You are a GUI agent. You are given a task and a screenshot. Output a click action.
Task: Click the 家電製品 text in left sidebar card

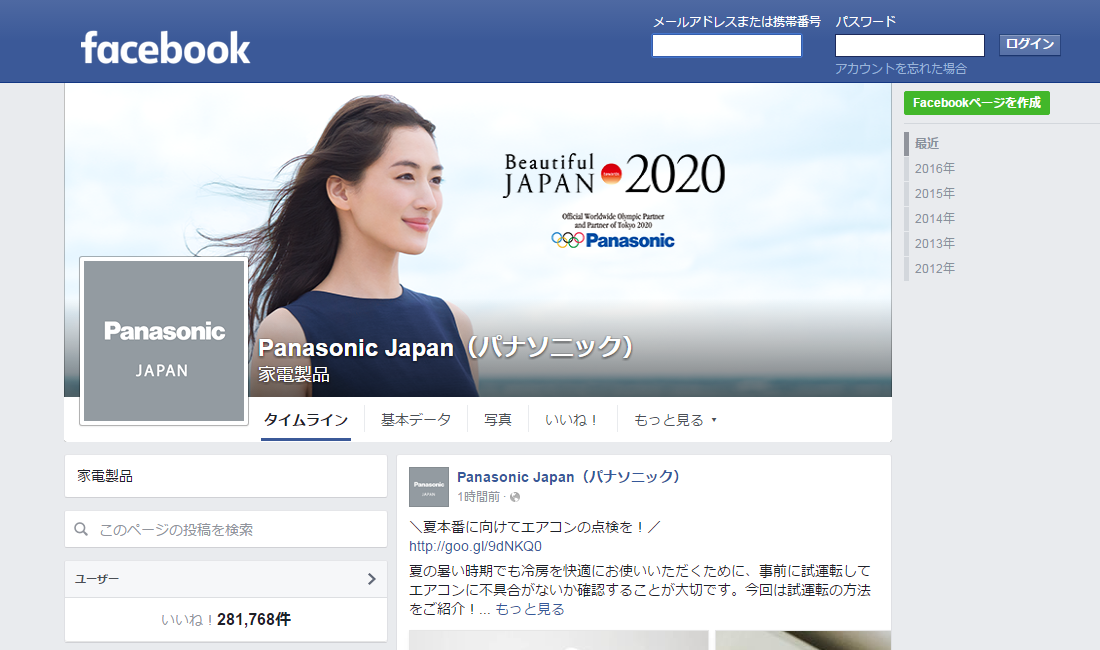[x=105, y=476]
